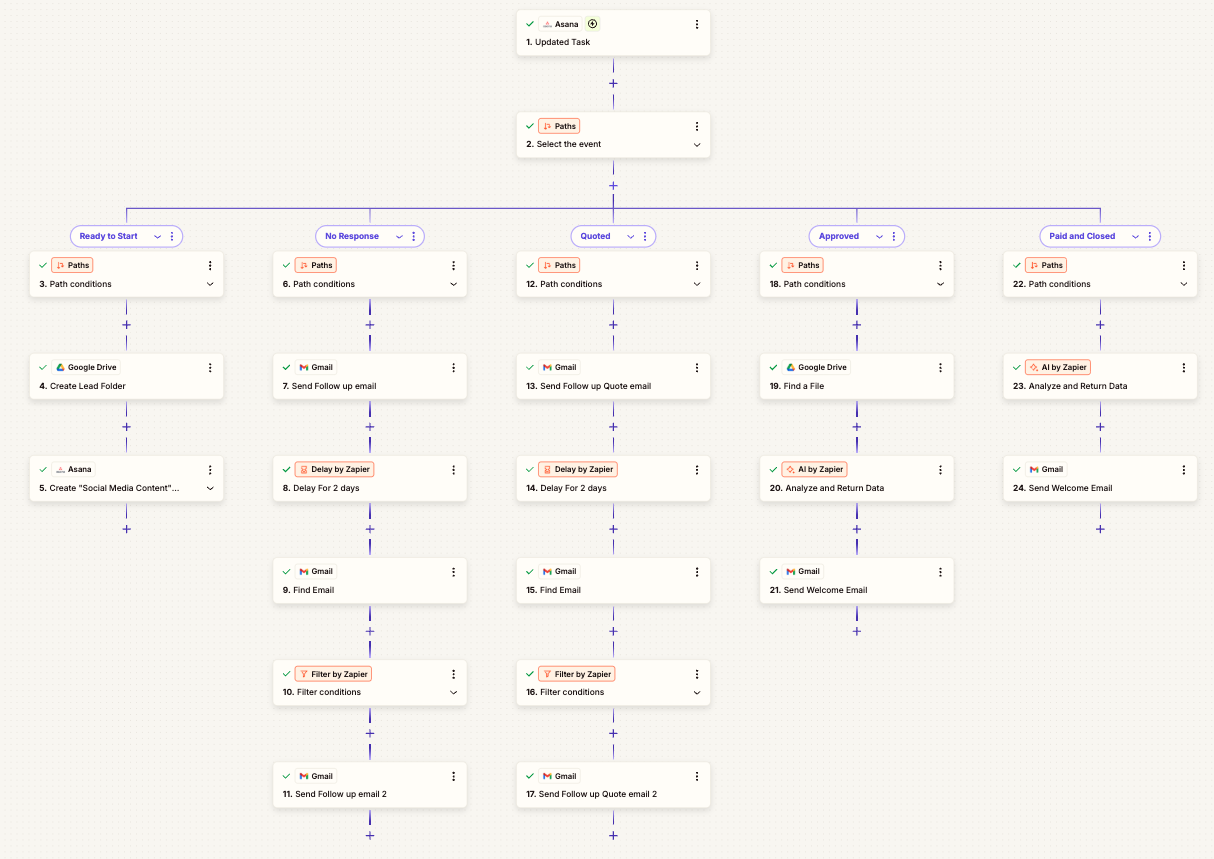This screenshot has width=1214, height=859.
Task: Open step 14 Delay For 2 days
Action: pos(613,479)
